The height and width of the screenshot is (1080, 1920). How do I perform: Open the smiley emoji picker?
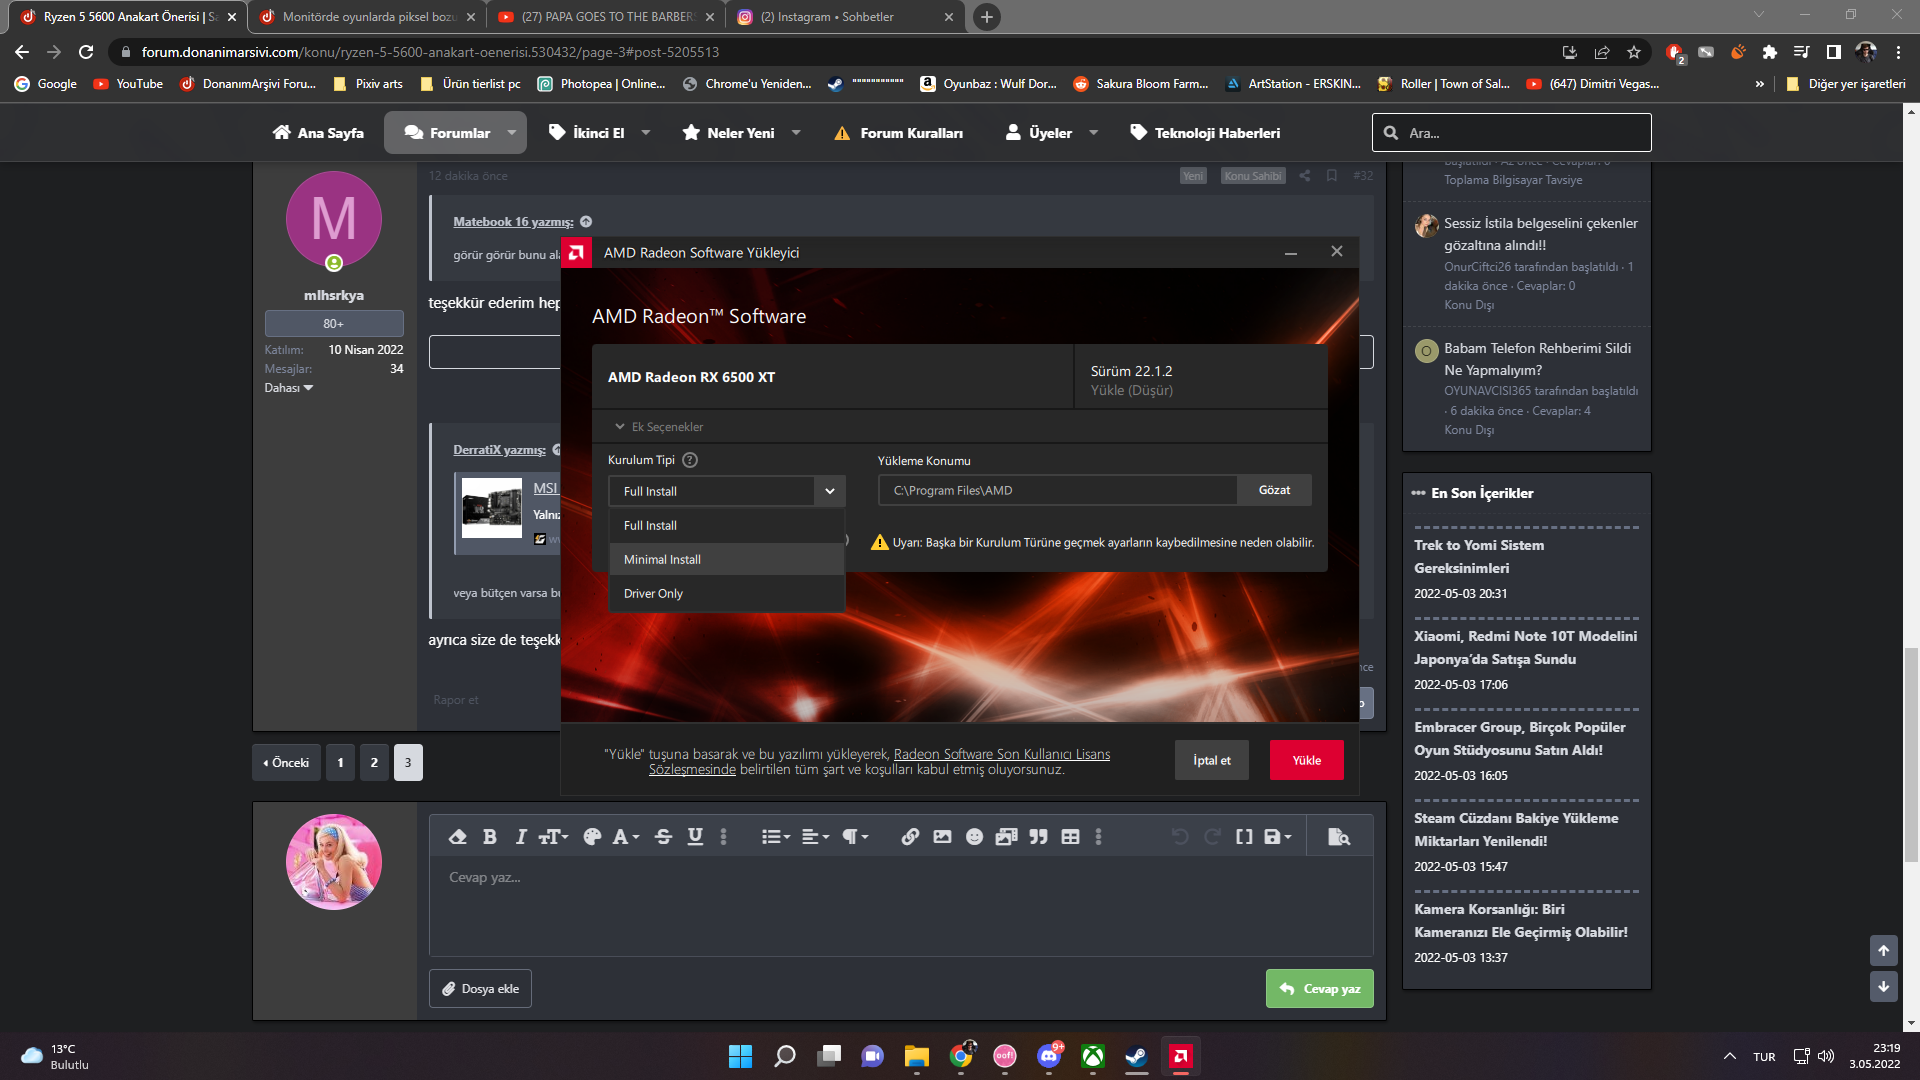point(974,837)
